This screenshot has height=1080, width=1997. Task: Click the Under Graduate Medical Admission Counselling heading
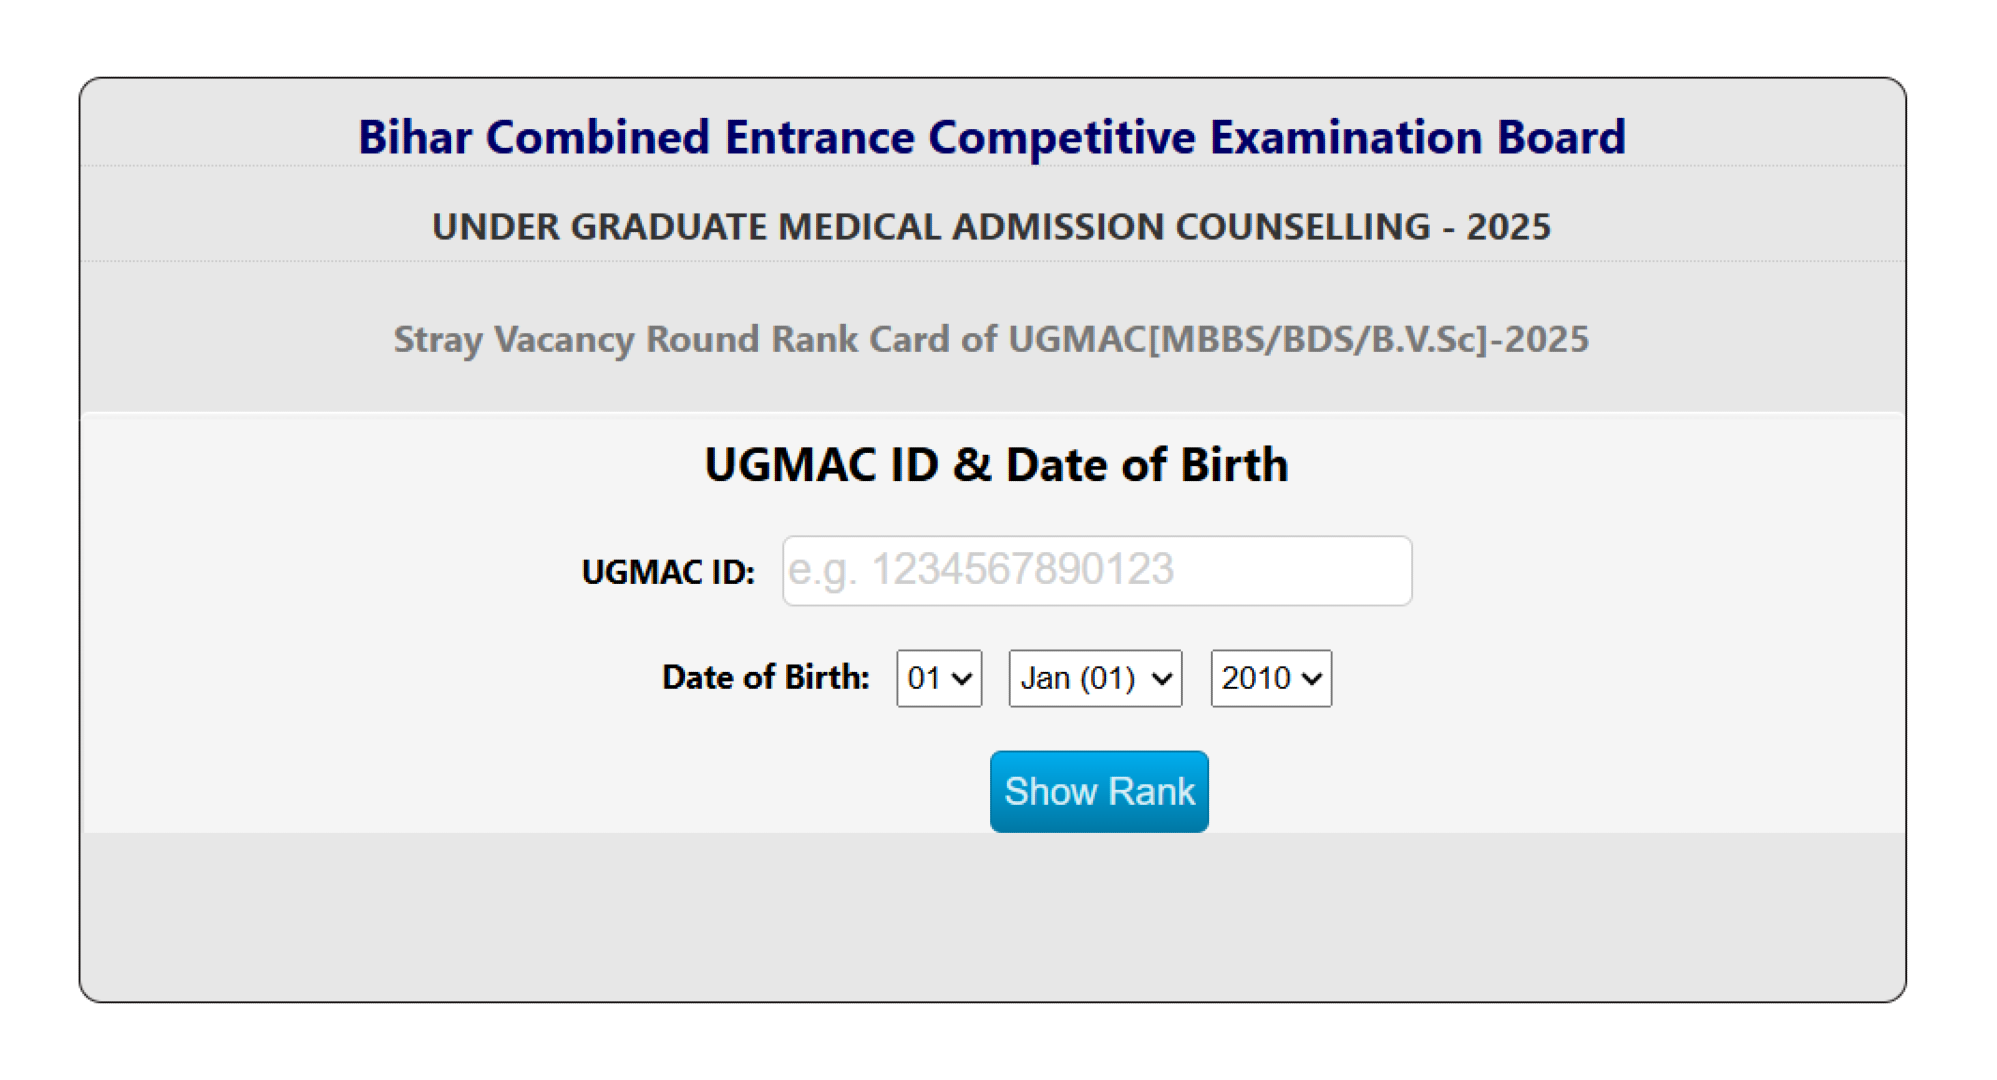tap(991, 227)
